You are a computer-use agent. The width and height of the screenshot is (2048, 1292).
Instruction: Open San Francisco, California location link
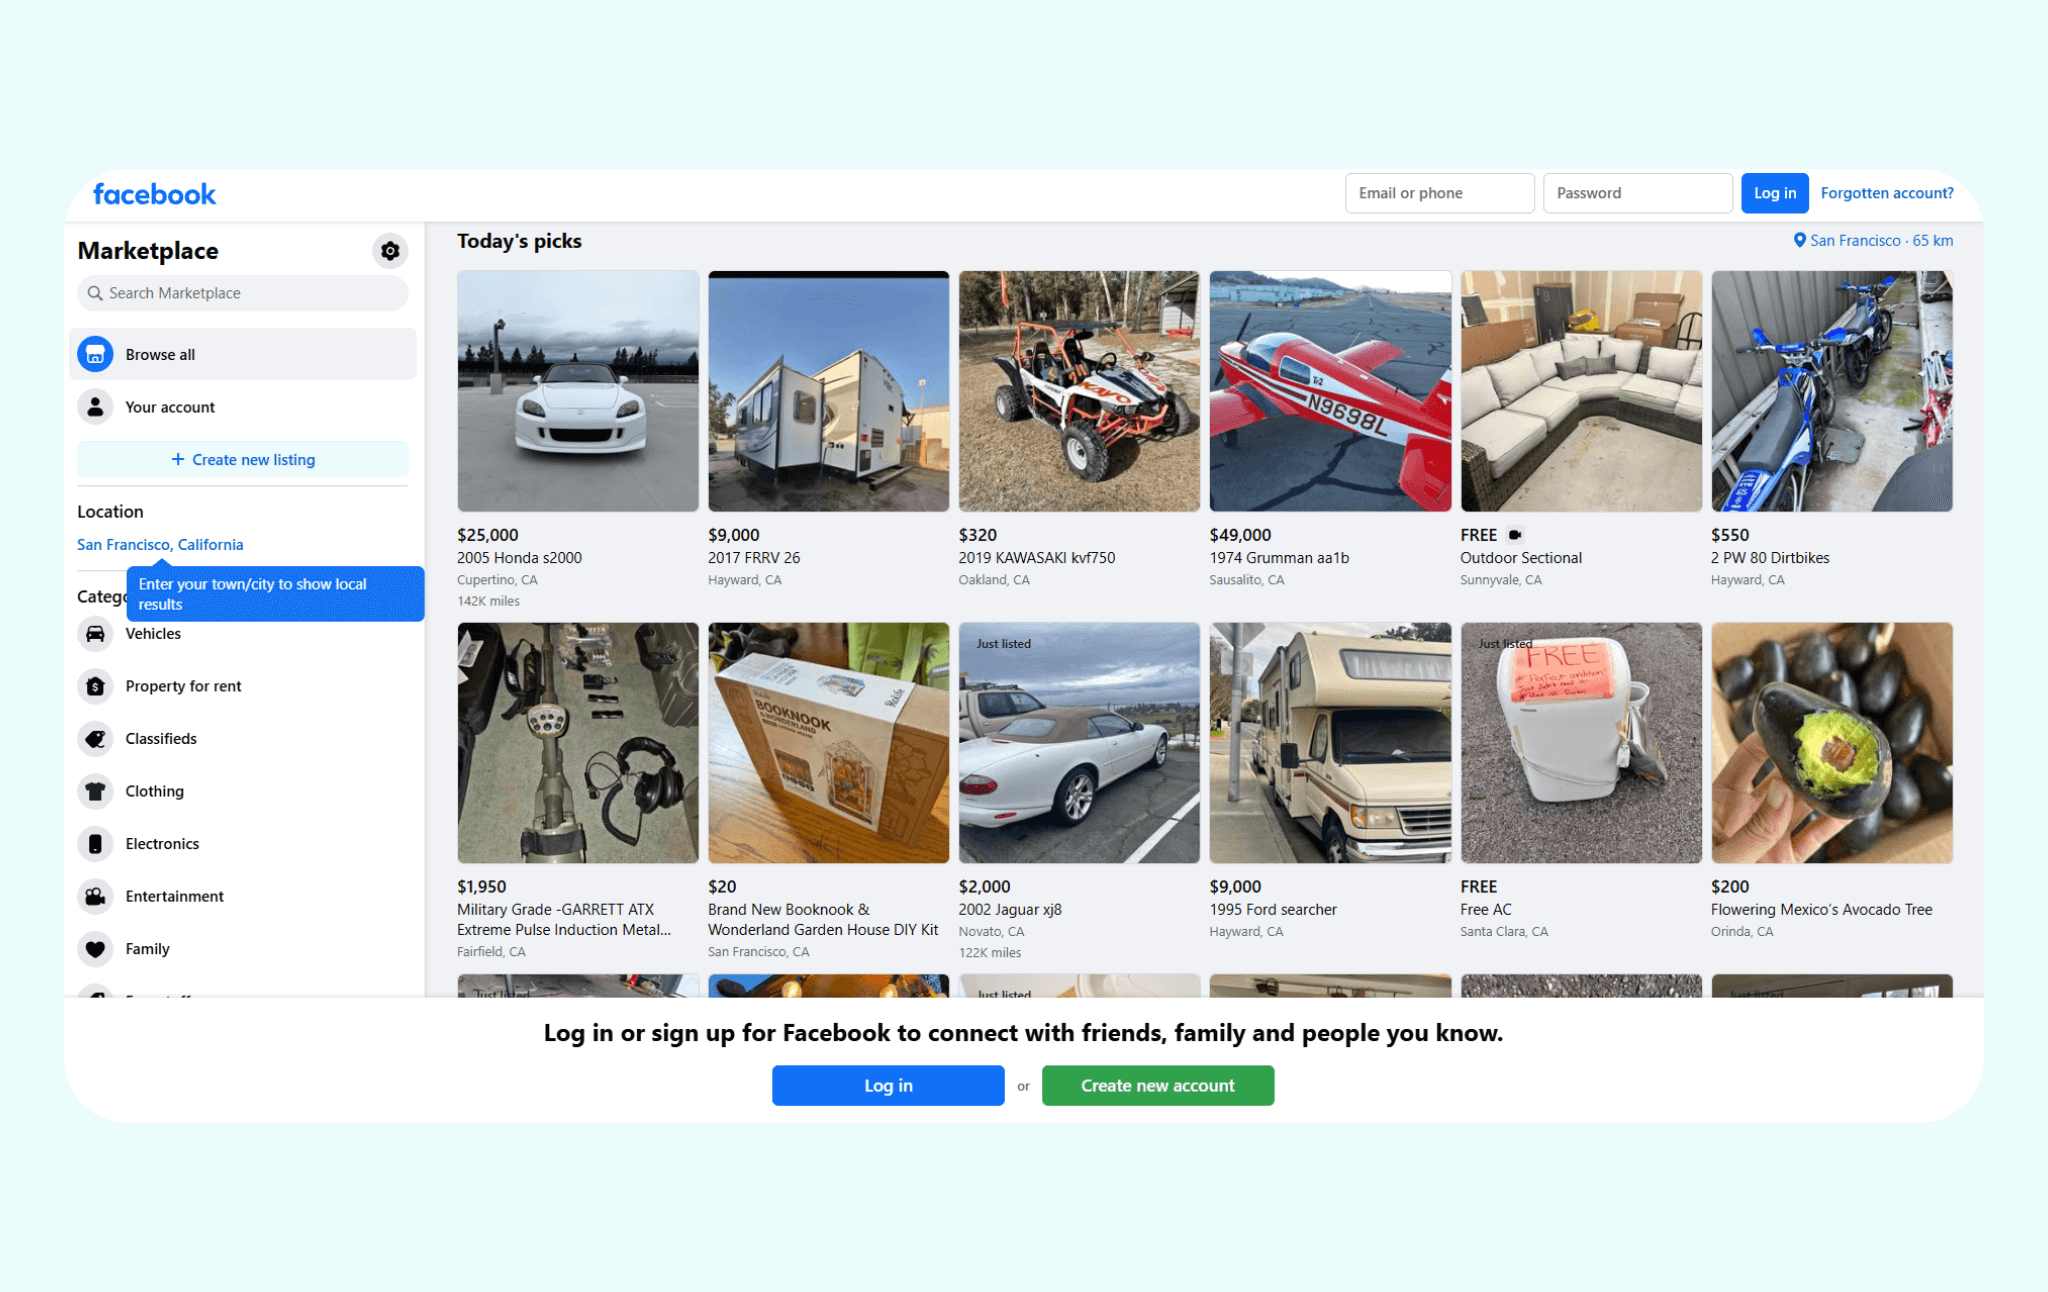160,544
